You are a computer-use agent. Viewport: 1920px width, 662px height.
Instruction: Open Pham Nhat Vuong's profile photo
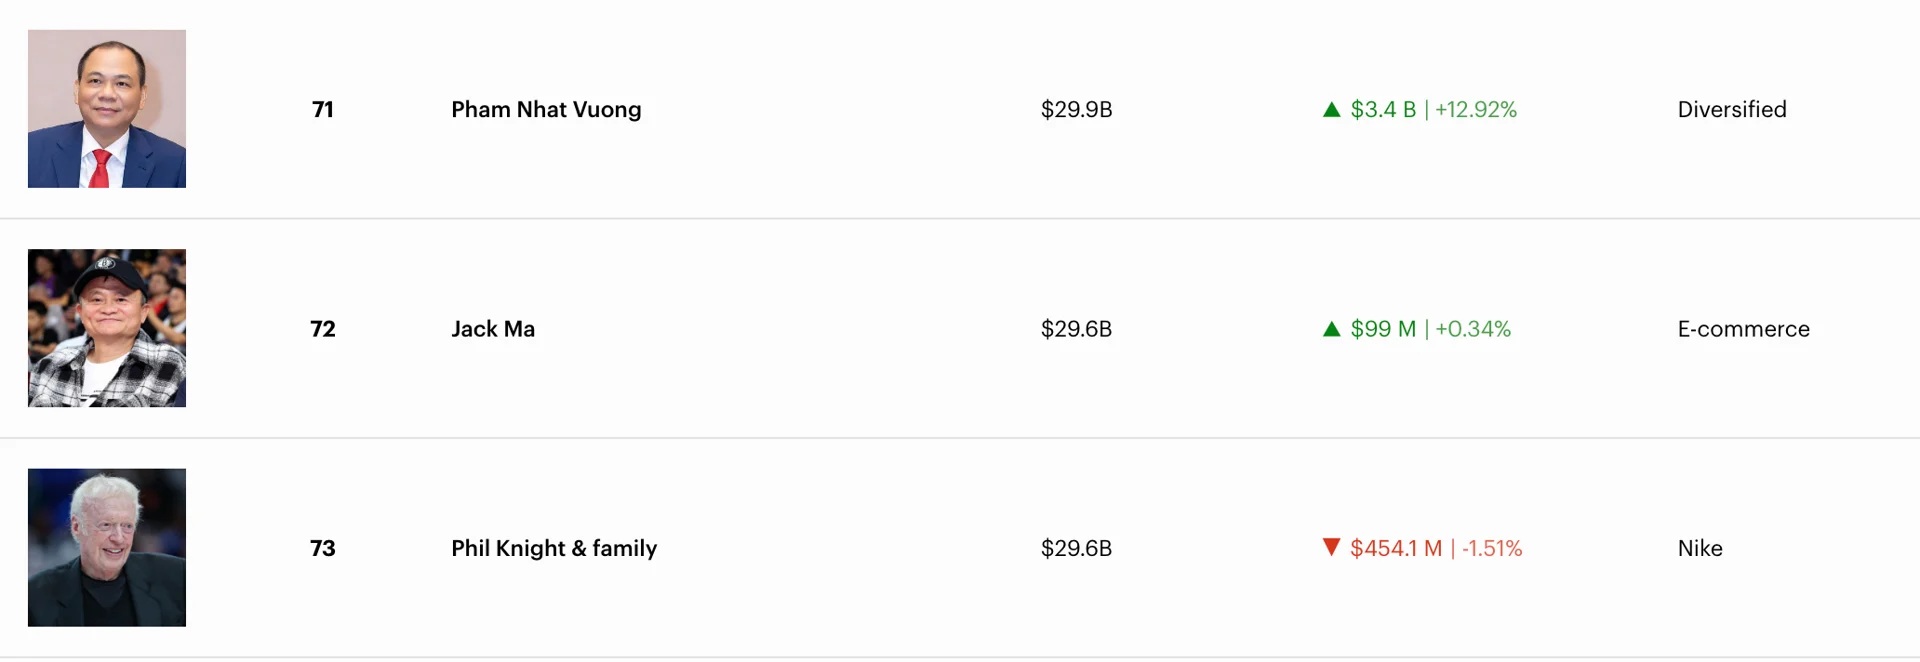[107, 109]
